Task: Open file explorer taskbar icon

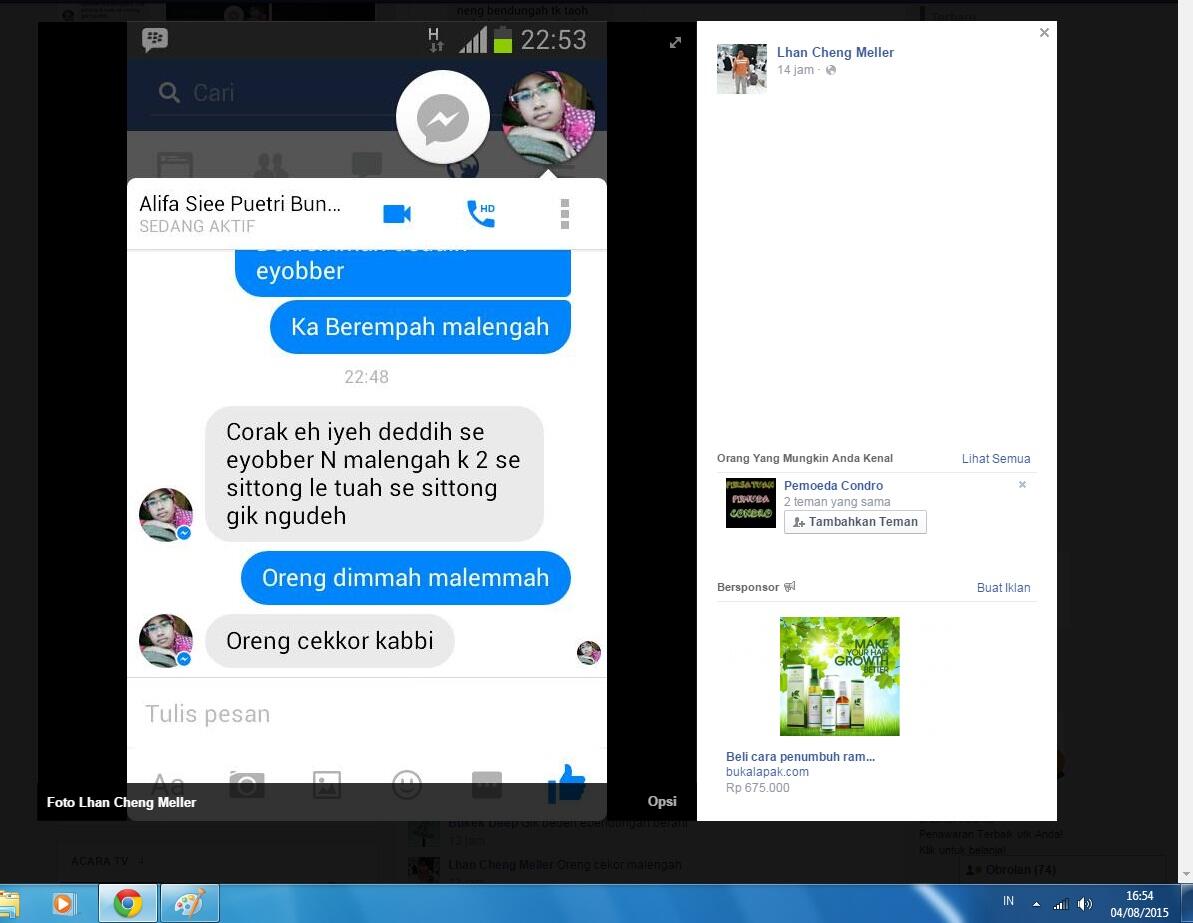Action: click(9, 904)
